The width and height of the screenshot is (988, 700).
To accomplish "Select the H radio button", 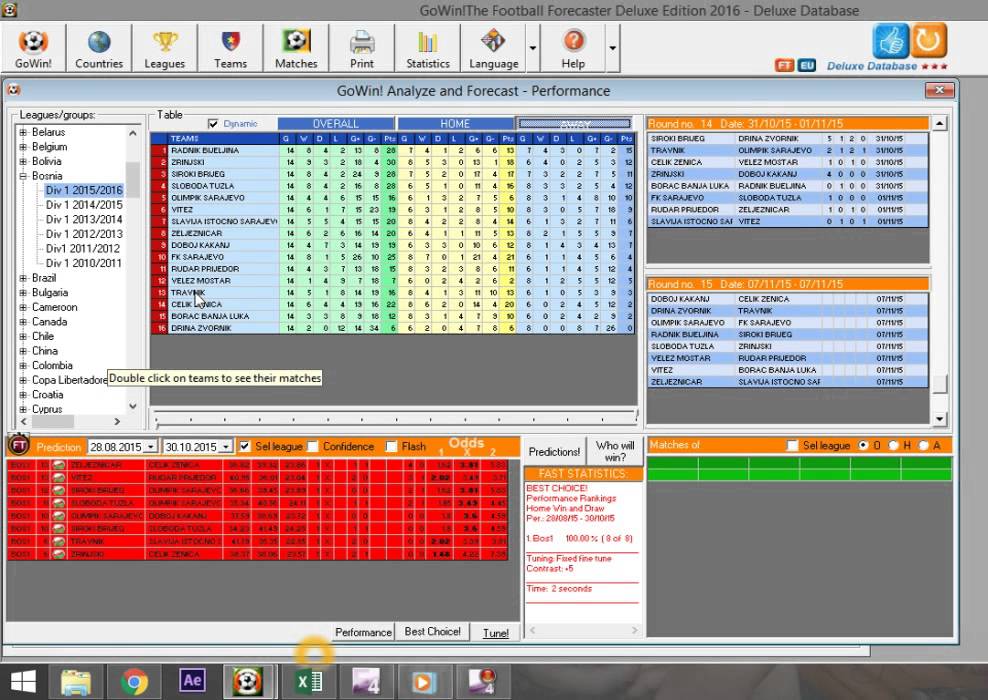I will tap(893, 445).
